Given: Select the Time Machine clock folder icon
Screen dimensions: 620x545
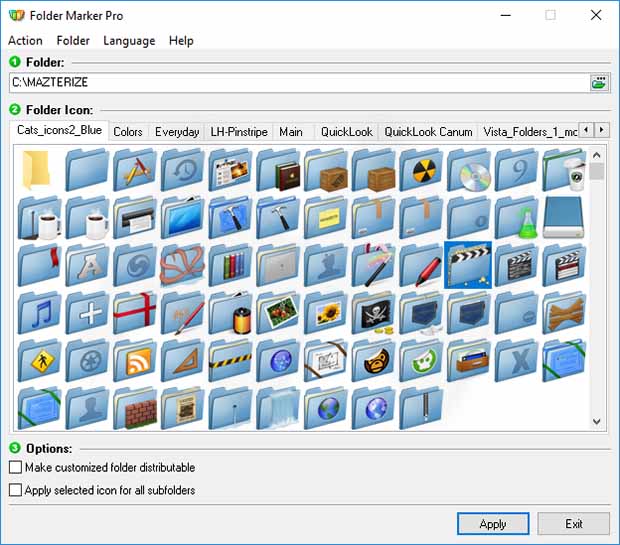Looking at the screenshot, I should click(181, 169).
